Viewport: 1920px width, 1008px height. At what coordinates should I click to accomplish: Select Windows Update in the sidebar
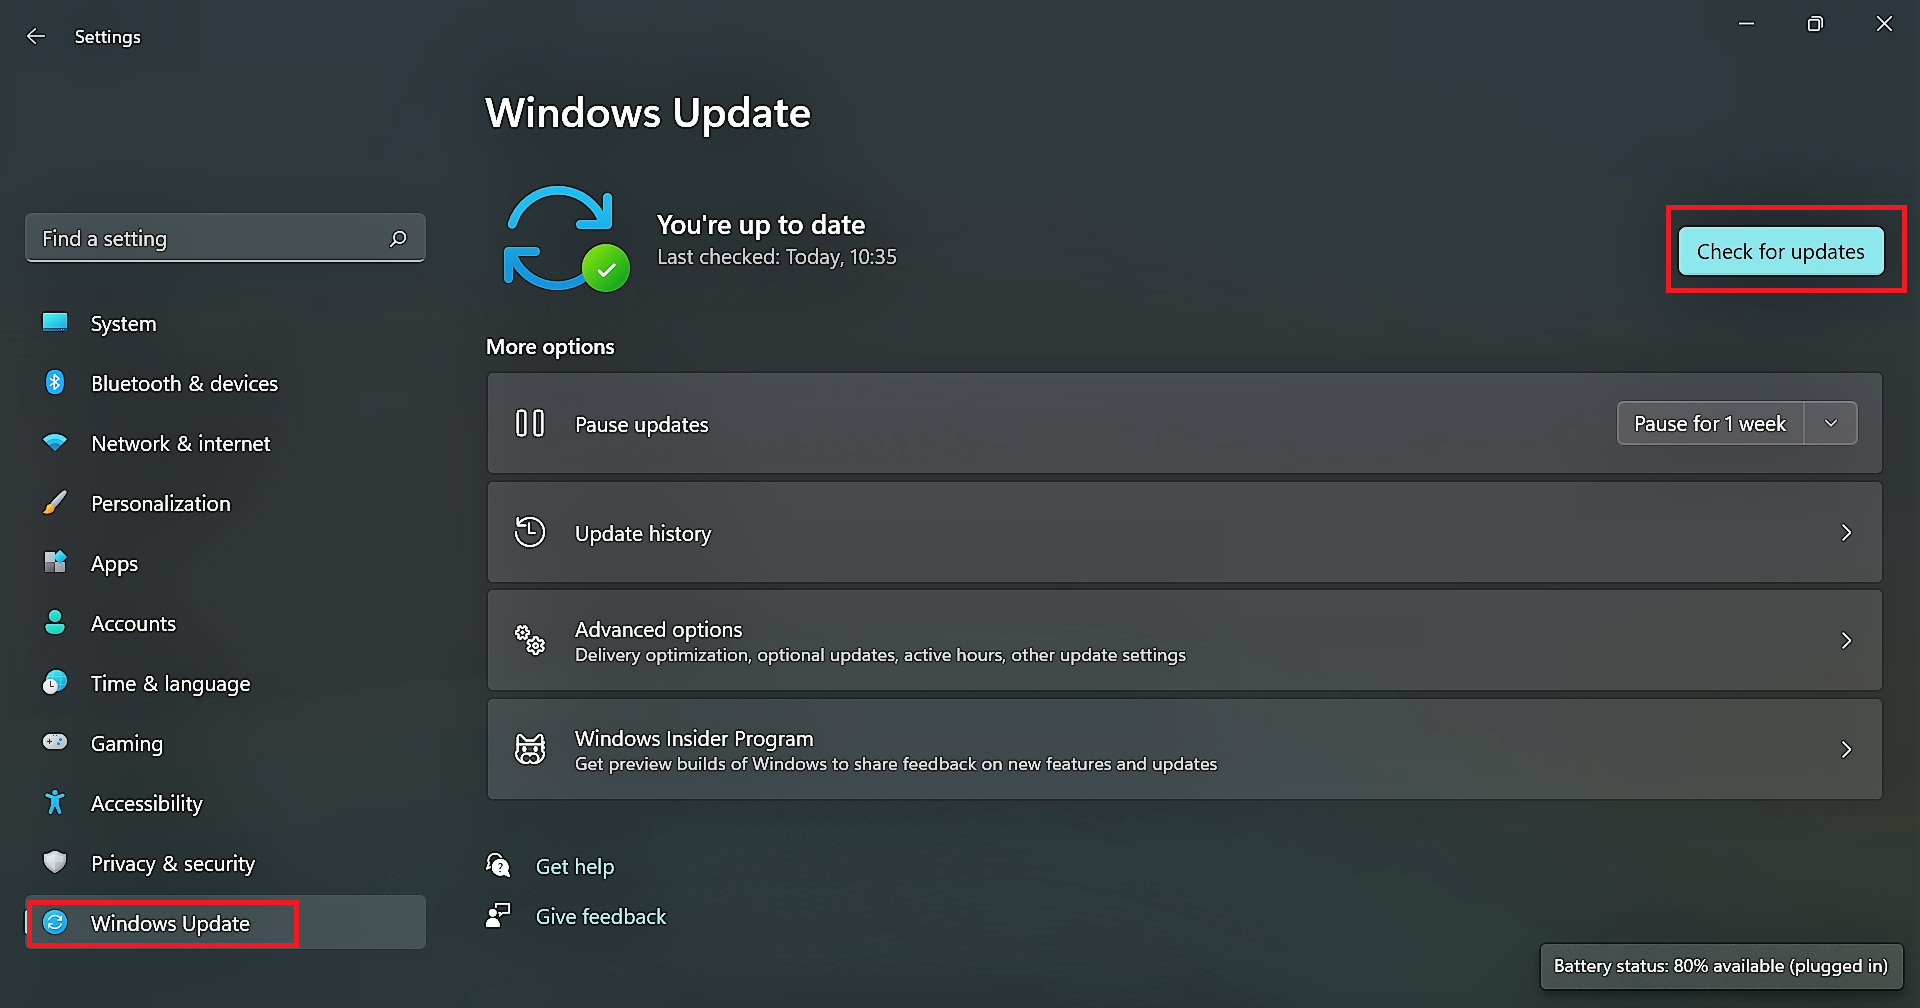(225, 922)
